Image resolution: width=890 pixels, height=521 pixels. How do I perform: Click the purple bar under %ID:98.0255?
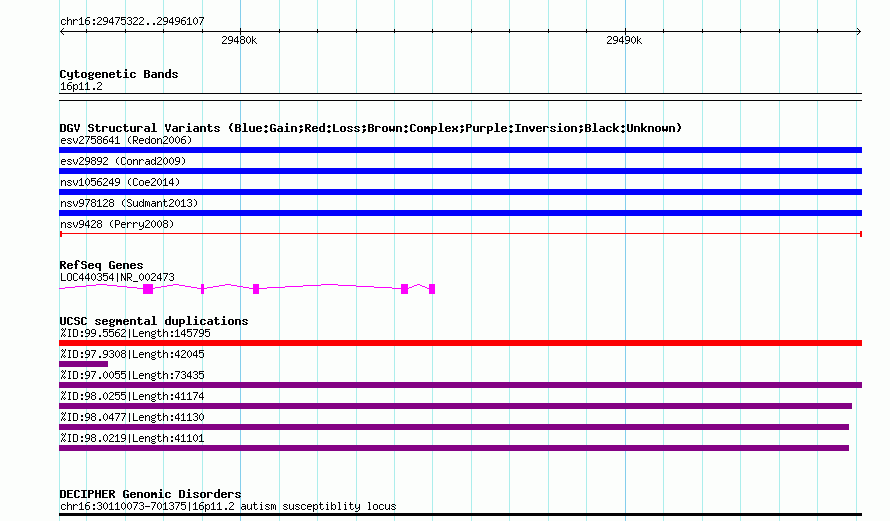pos(455,406)
